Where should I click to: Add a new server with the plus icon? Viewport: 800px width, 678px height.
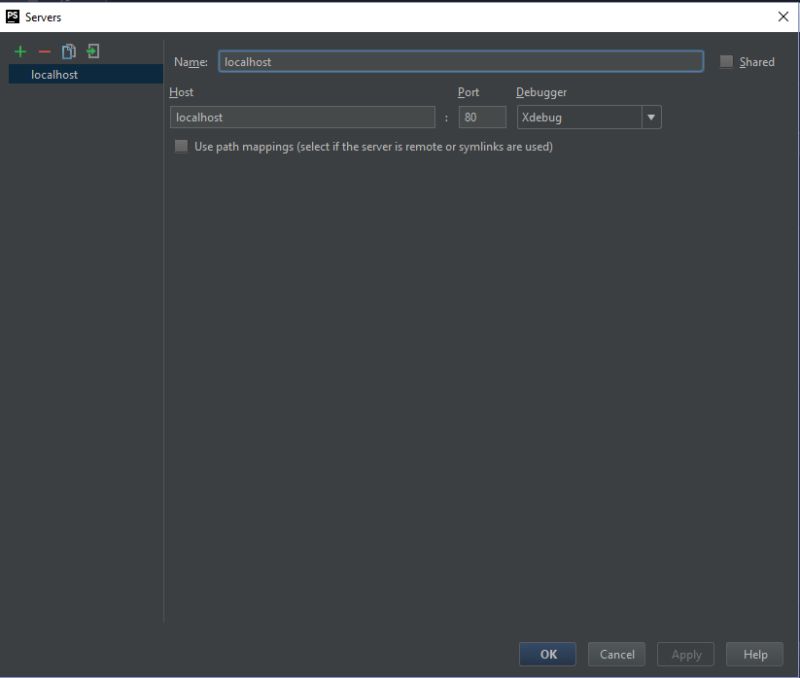coord(20,52)
